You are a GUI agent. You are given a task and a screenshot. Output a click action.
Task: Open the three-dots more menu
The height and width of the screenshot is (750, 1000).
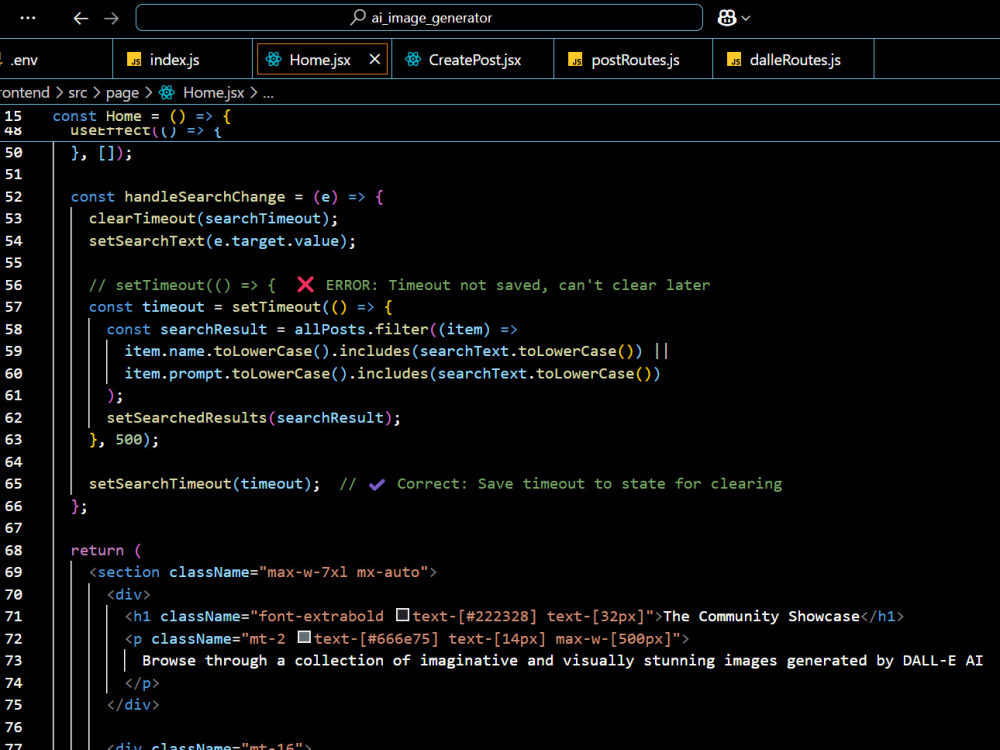click(28, 18)
